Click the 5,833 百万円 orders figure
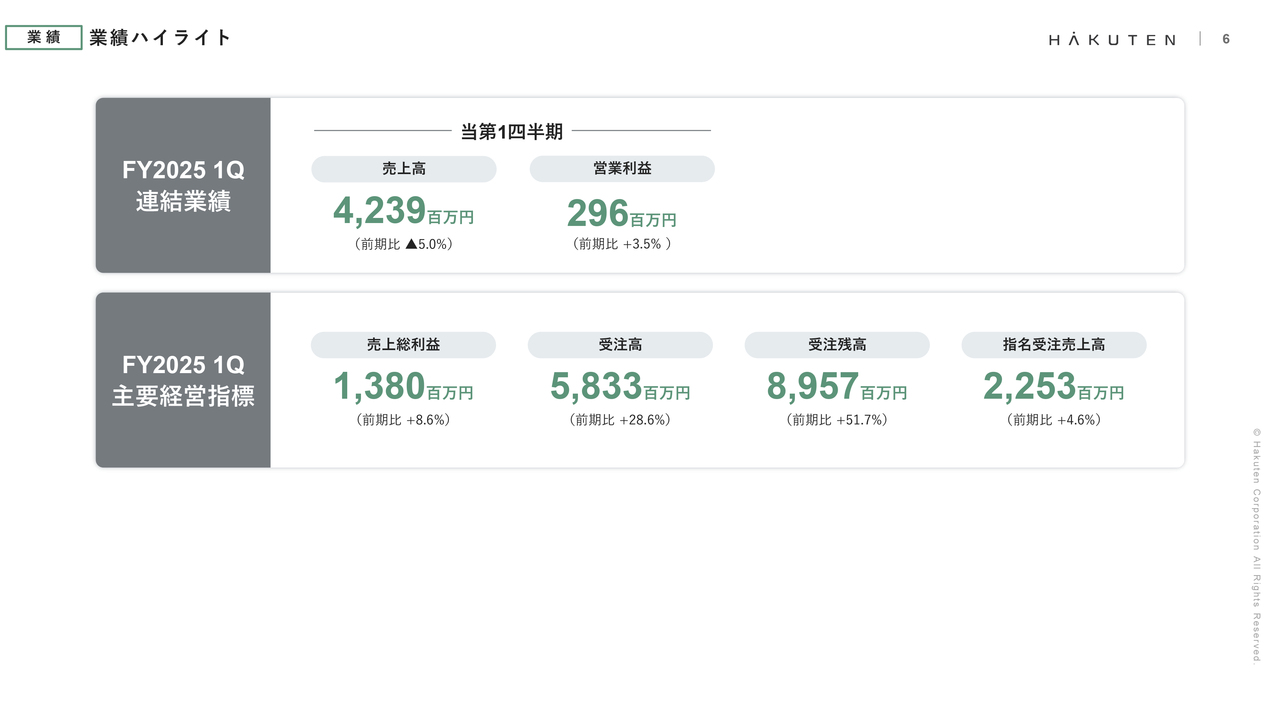 [x=620, y=387]
